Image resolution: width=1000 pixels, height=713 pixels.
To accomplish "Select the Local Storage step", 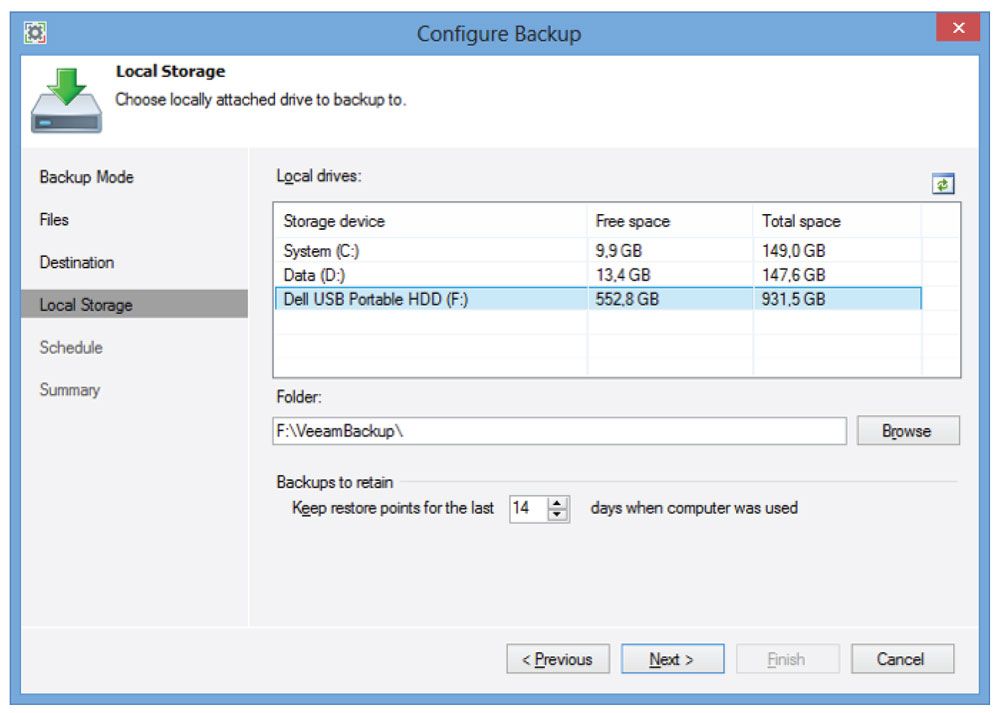I will [x=86, y=305].
